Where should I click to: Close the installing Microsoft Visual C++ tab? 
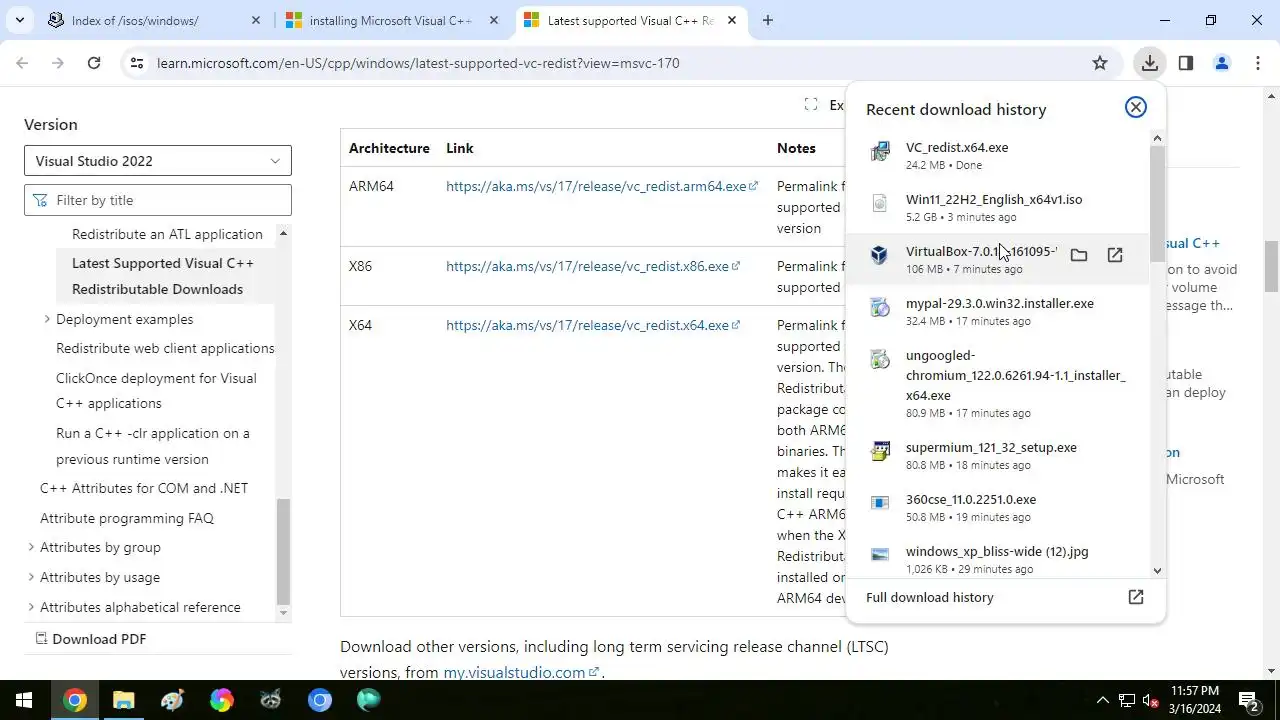(x=494, y=20)
